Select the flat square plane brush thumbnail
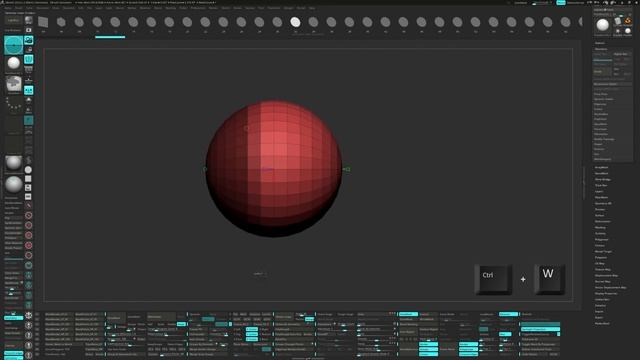Image resolution: width=640 pixels, height=360 pixels. tap(43, 22)
